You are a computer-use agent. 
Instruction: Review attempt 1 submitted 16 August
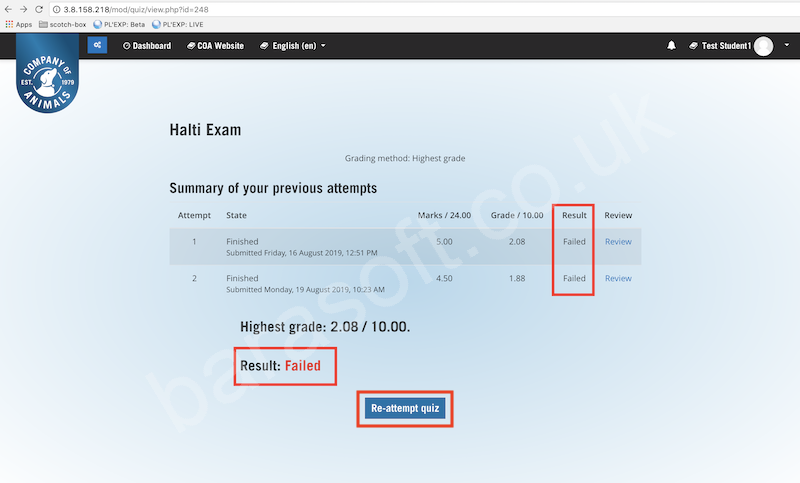click(618, 242)
